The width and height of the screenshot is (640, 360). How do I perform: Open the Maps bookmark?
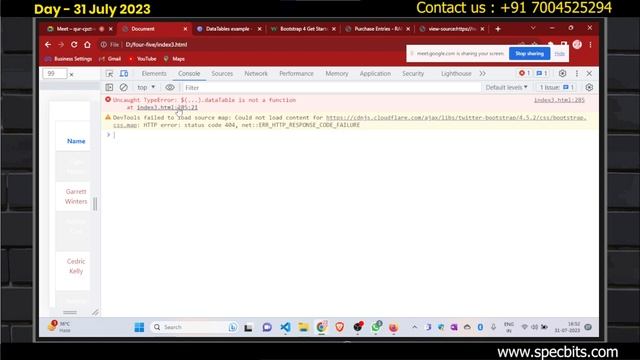tap(174, 59)
